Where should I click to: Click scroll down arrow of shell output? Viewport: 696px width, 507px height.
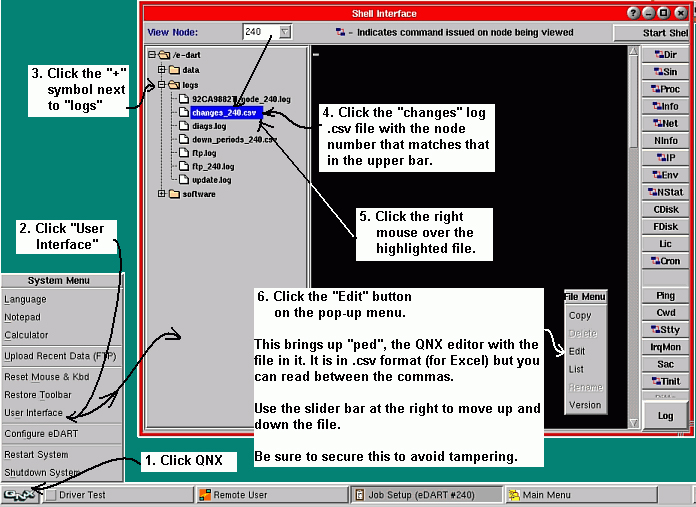(x=633, y=423)
